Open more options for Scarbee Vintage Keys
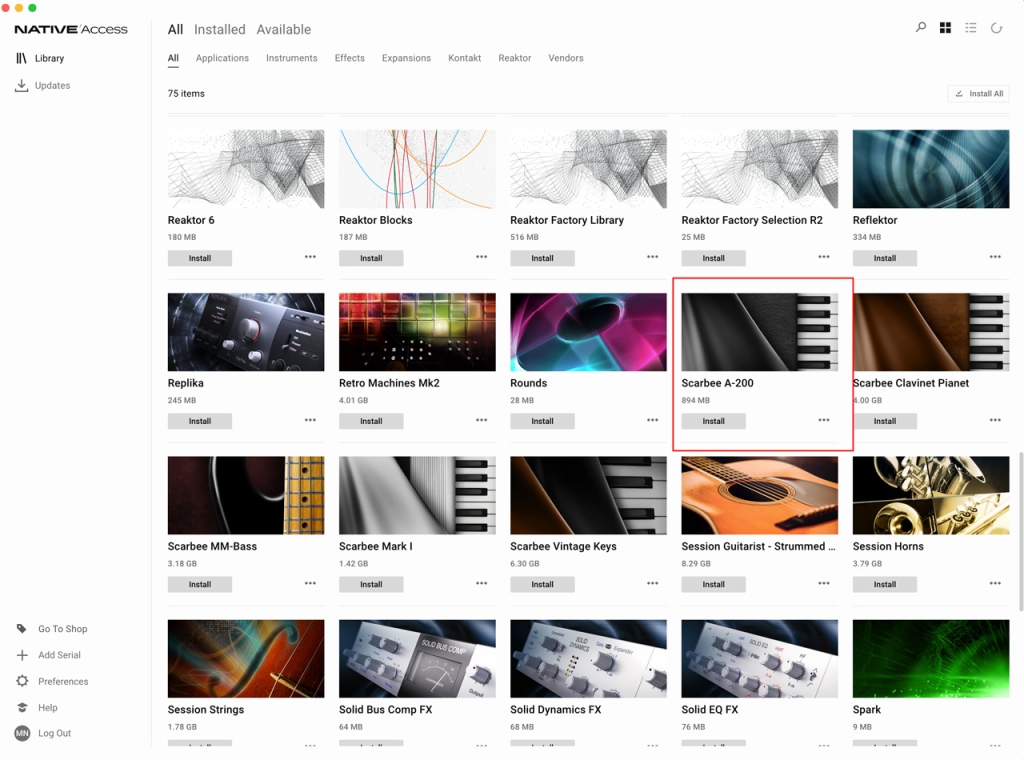Image resolution: width=1024 pixels, height=760 pixels. pos(652,583)
